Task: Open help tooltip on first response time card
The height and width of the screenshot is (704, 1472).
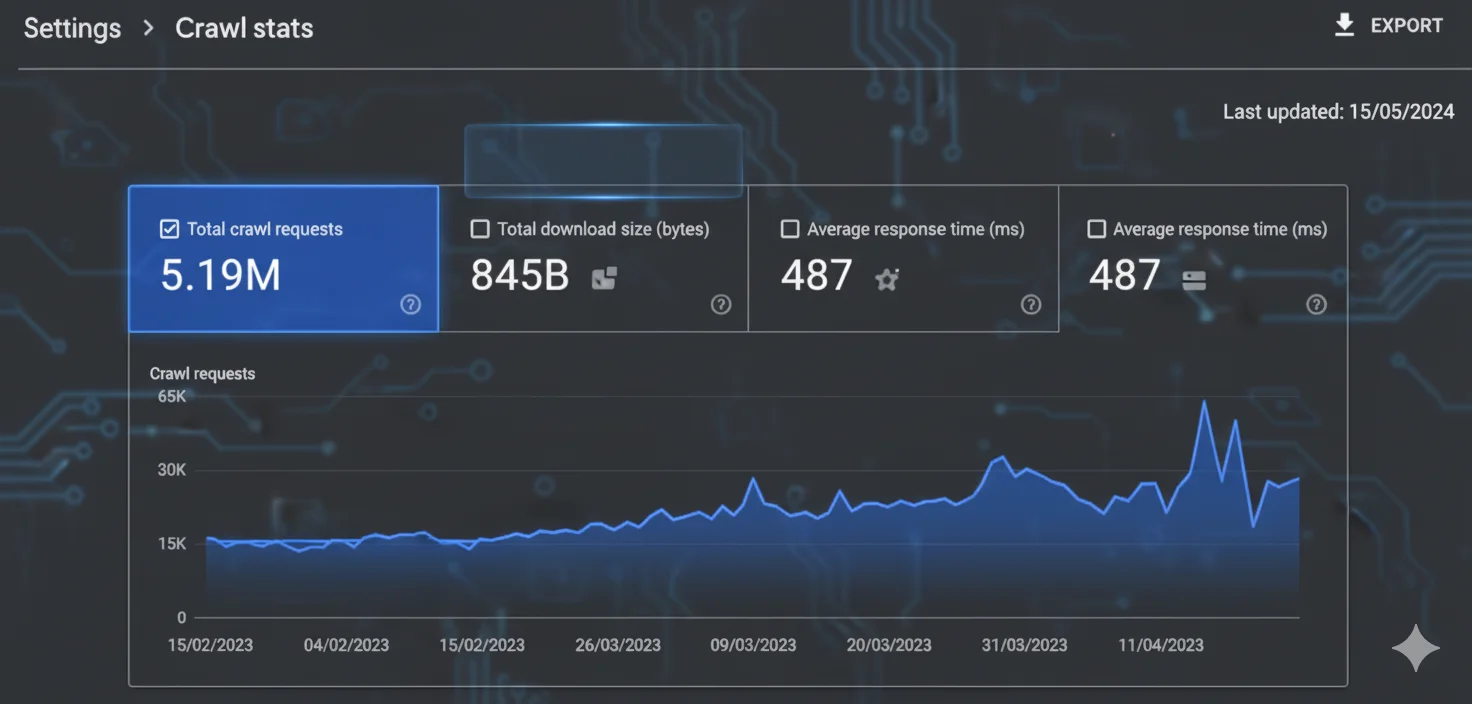Action: [x=1031, y=304]
